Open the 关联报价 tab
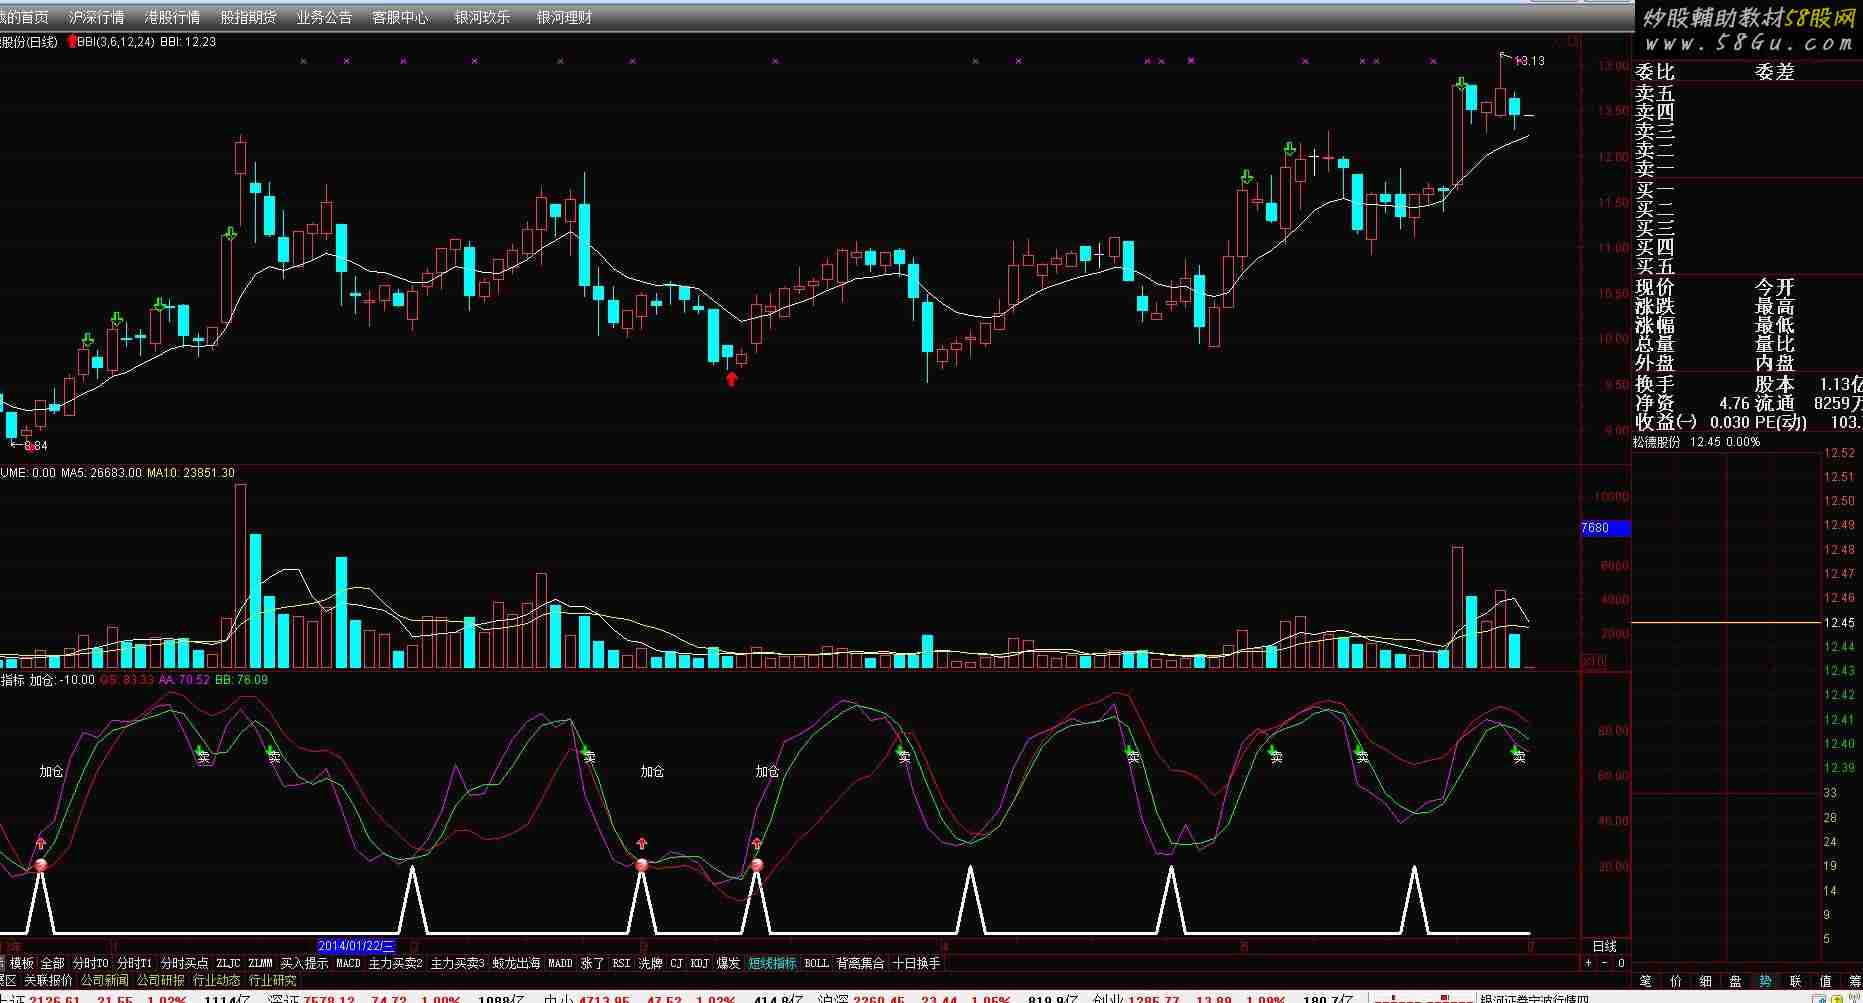This screenshot has height=1003, width=1863. pyautogui.click(x=48, y=980)
